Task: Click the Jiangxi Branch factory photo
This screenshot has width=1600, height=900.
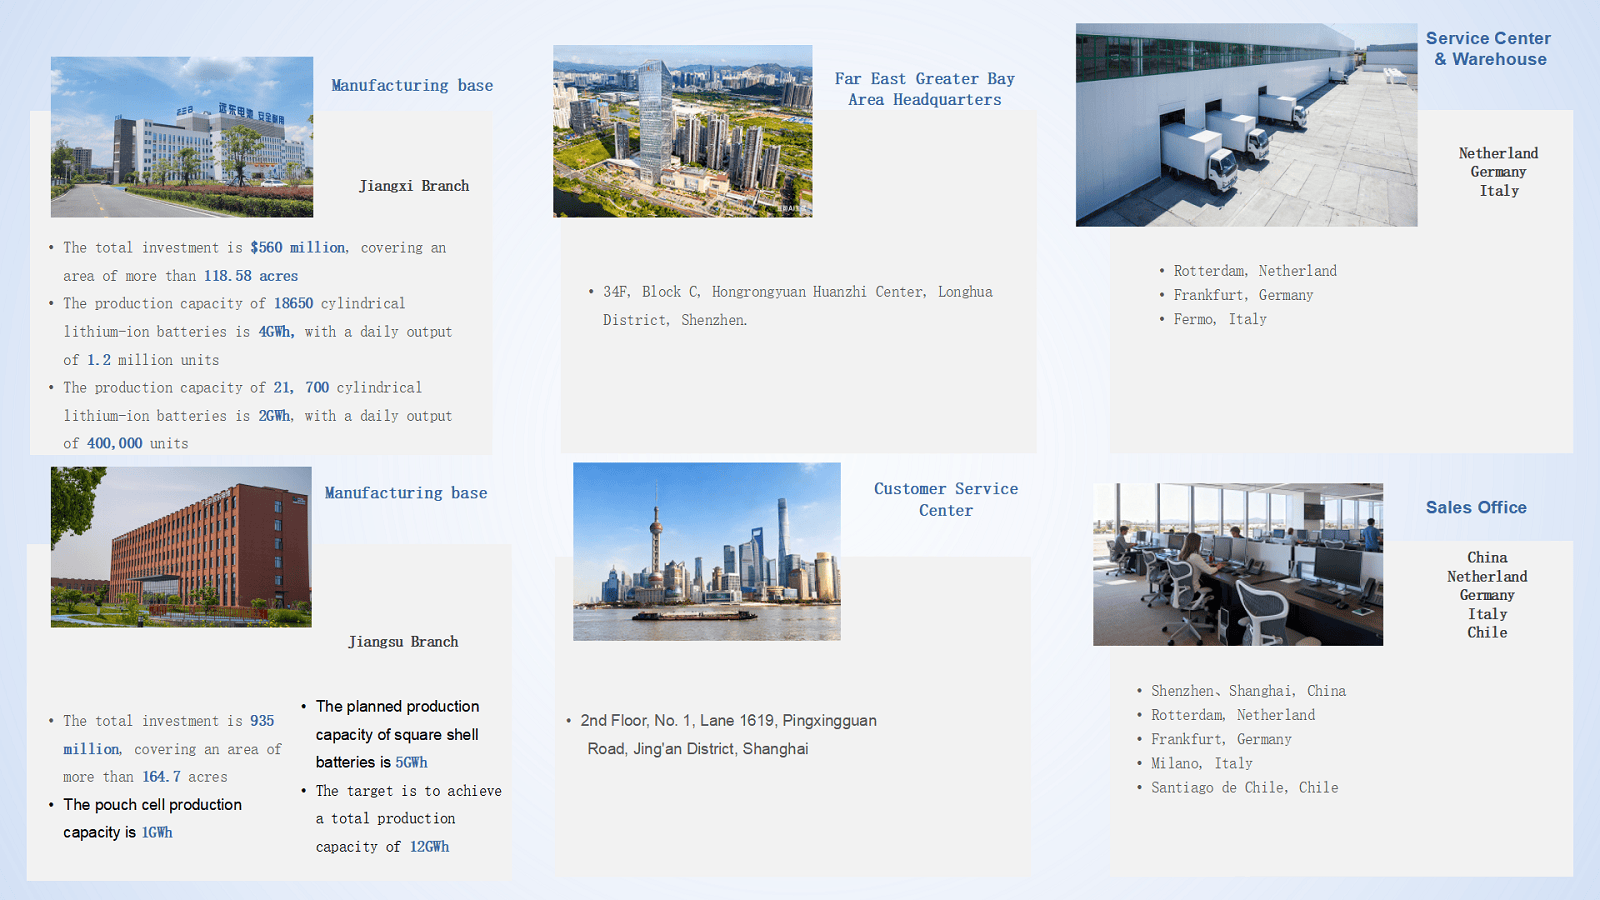Action: click(x=182, y=137)
